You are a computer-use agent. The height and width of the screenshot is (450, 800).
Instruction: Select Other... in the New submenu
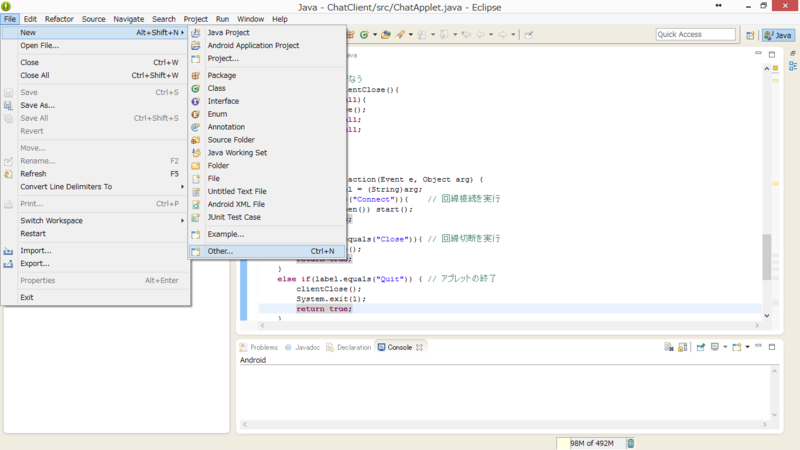(x=267, y=251)
